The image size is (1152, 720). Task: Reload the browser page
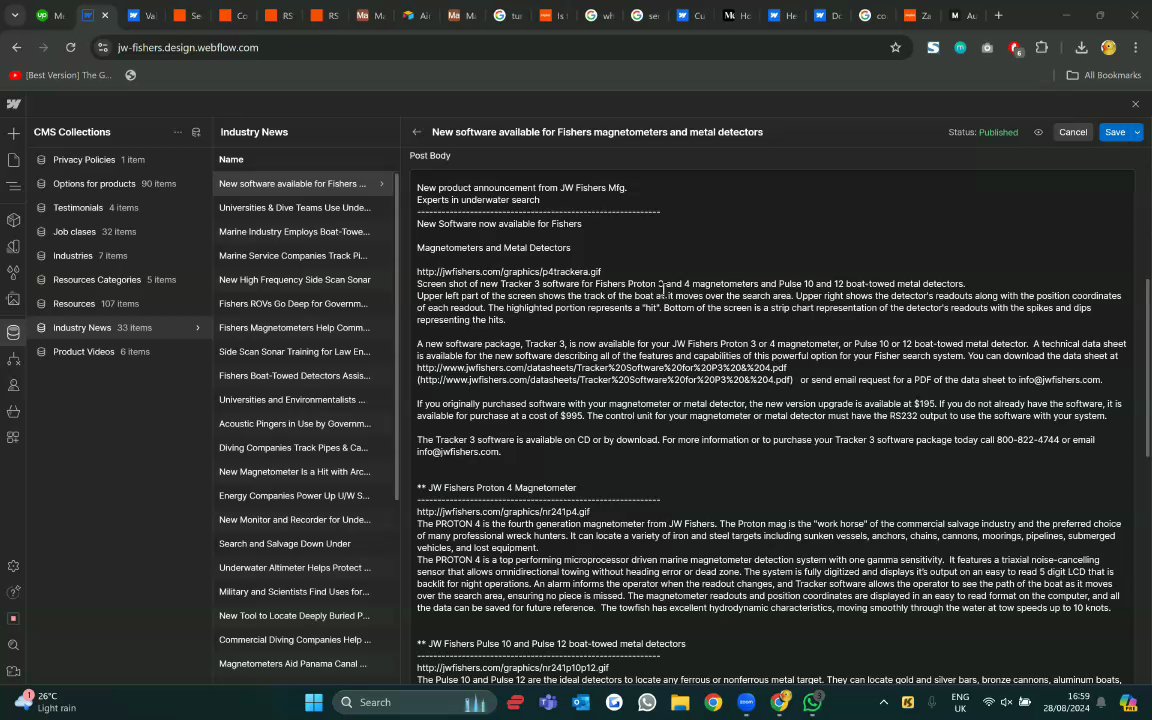click(71, 48)
